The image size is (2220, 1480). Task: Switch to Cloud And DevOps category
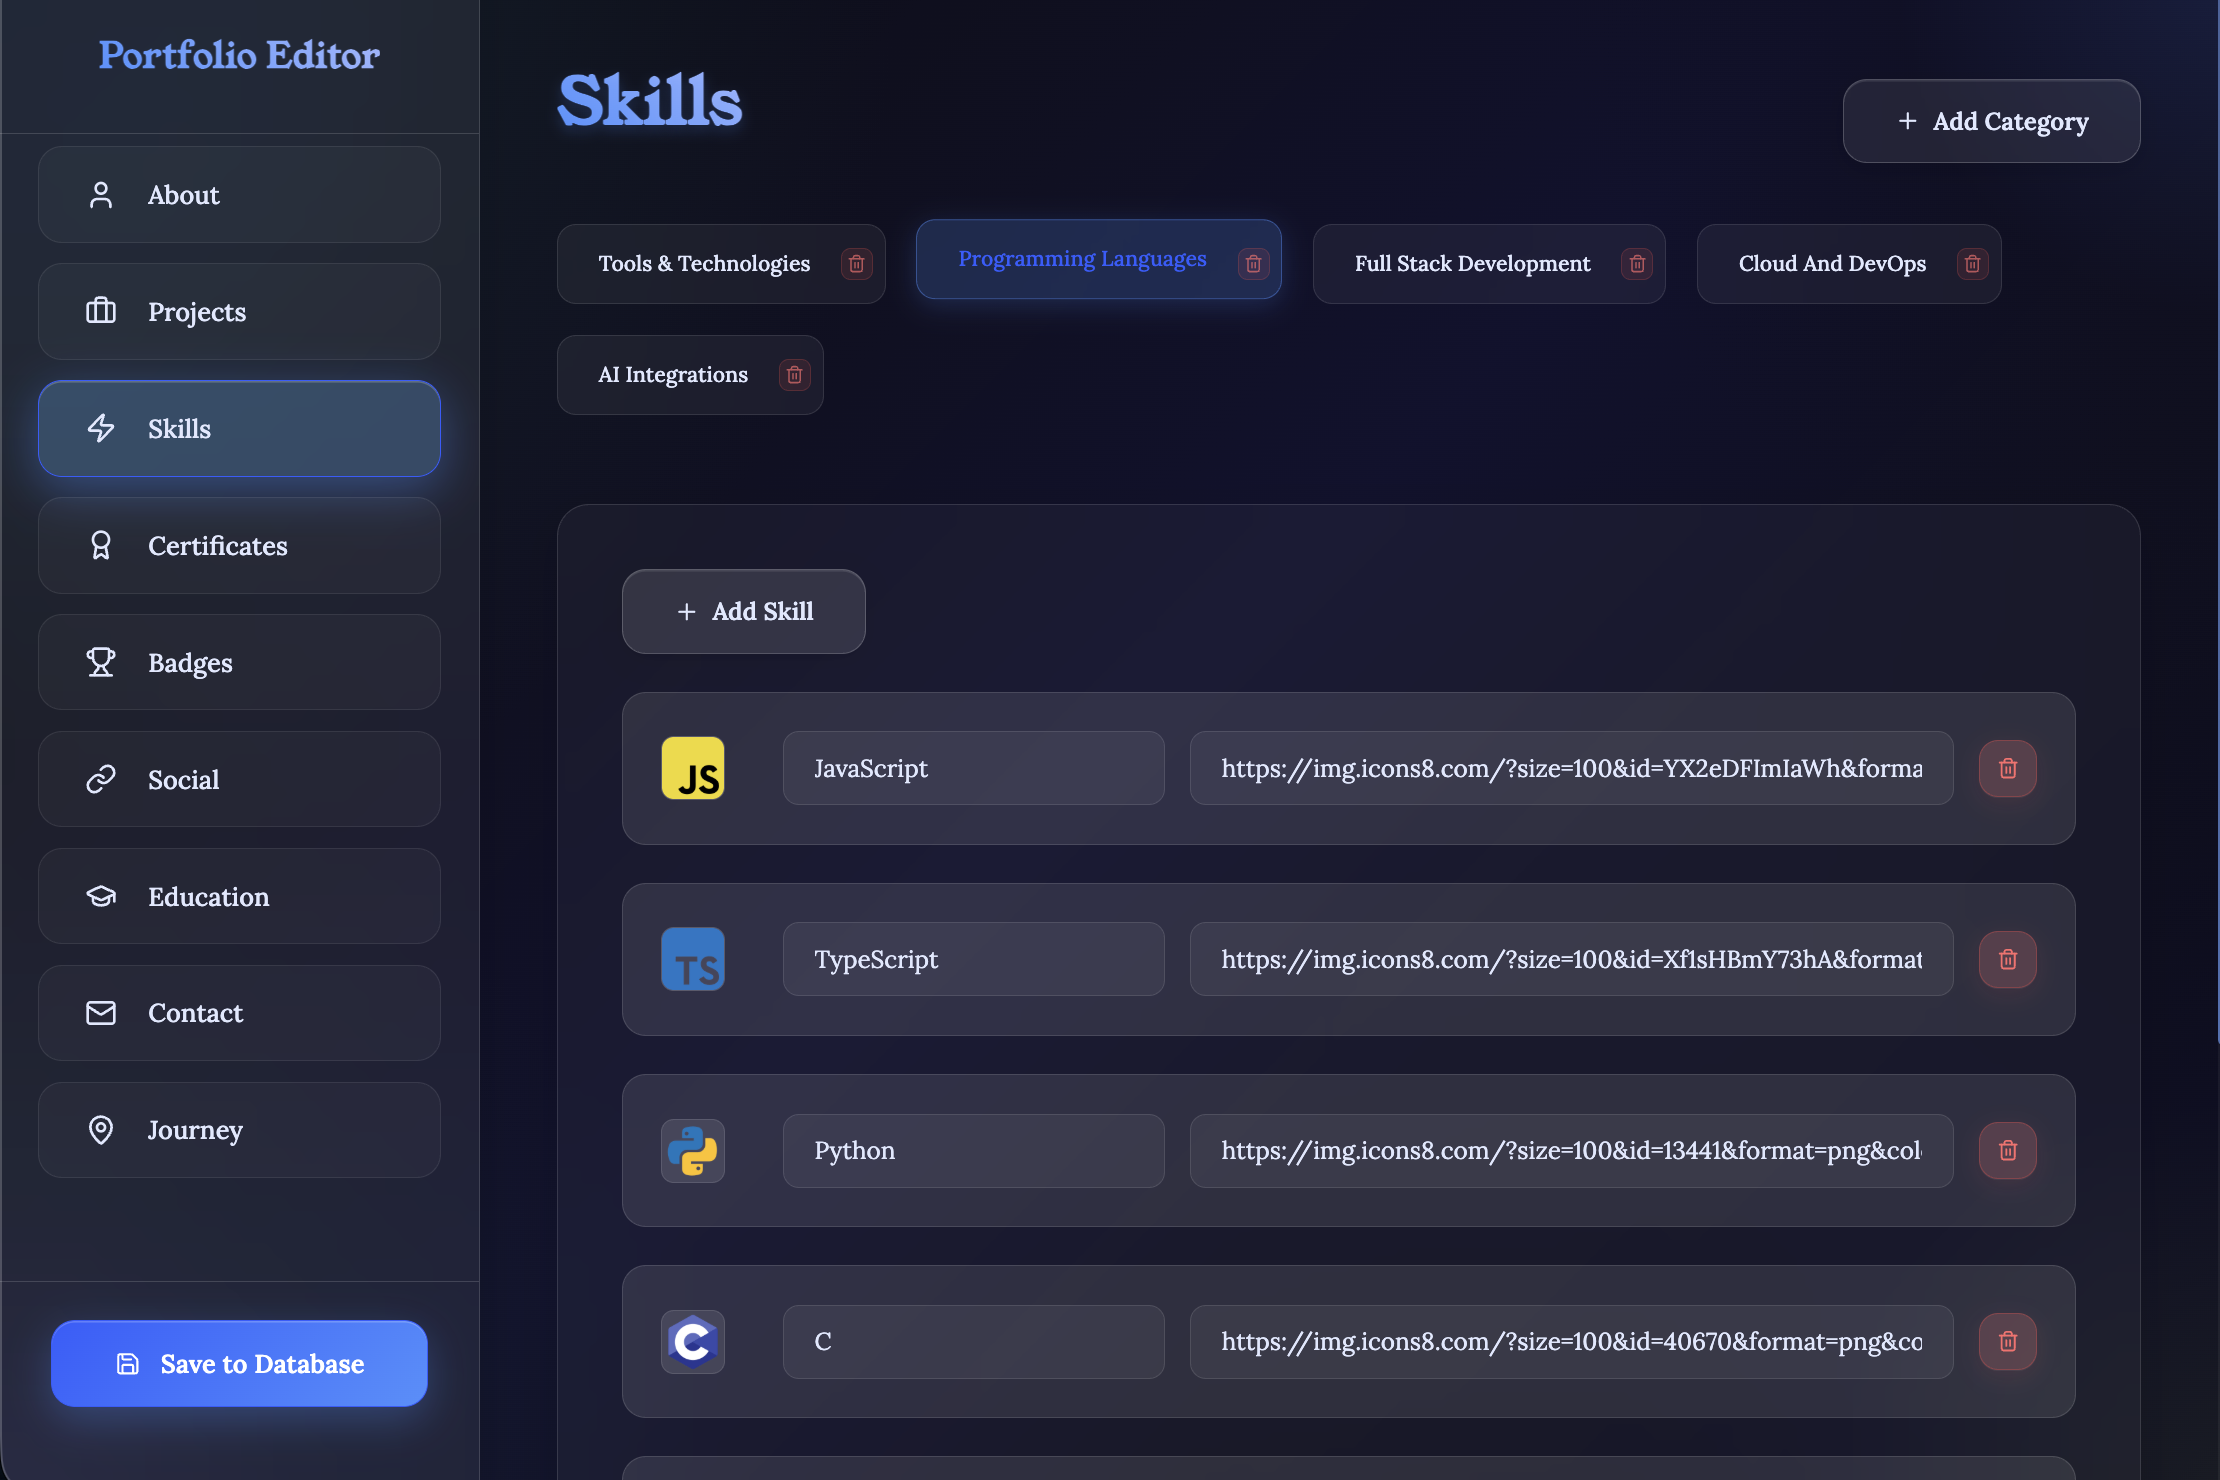tap(1831, 264)
